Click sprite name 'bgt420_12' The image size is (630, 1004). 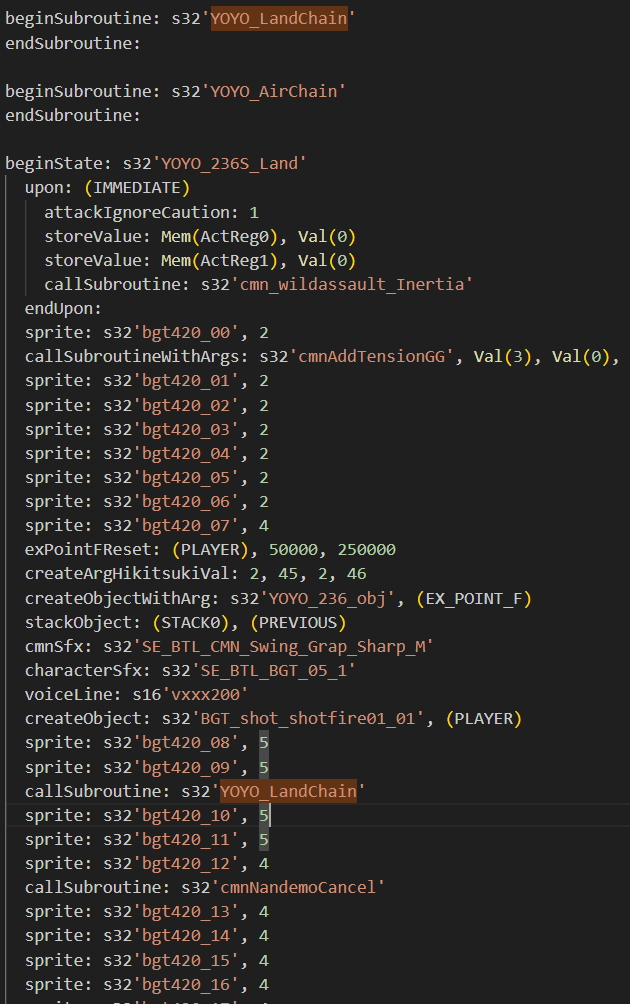(186, 864)
